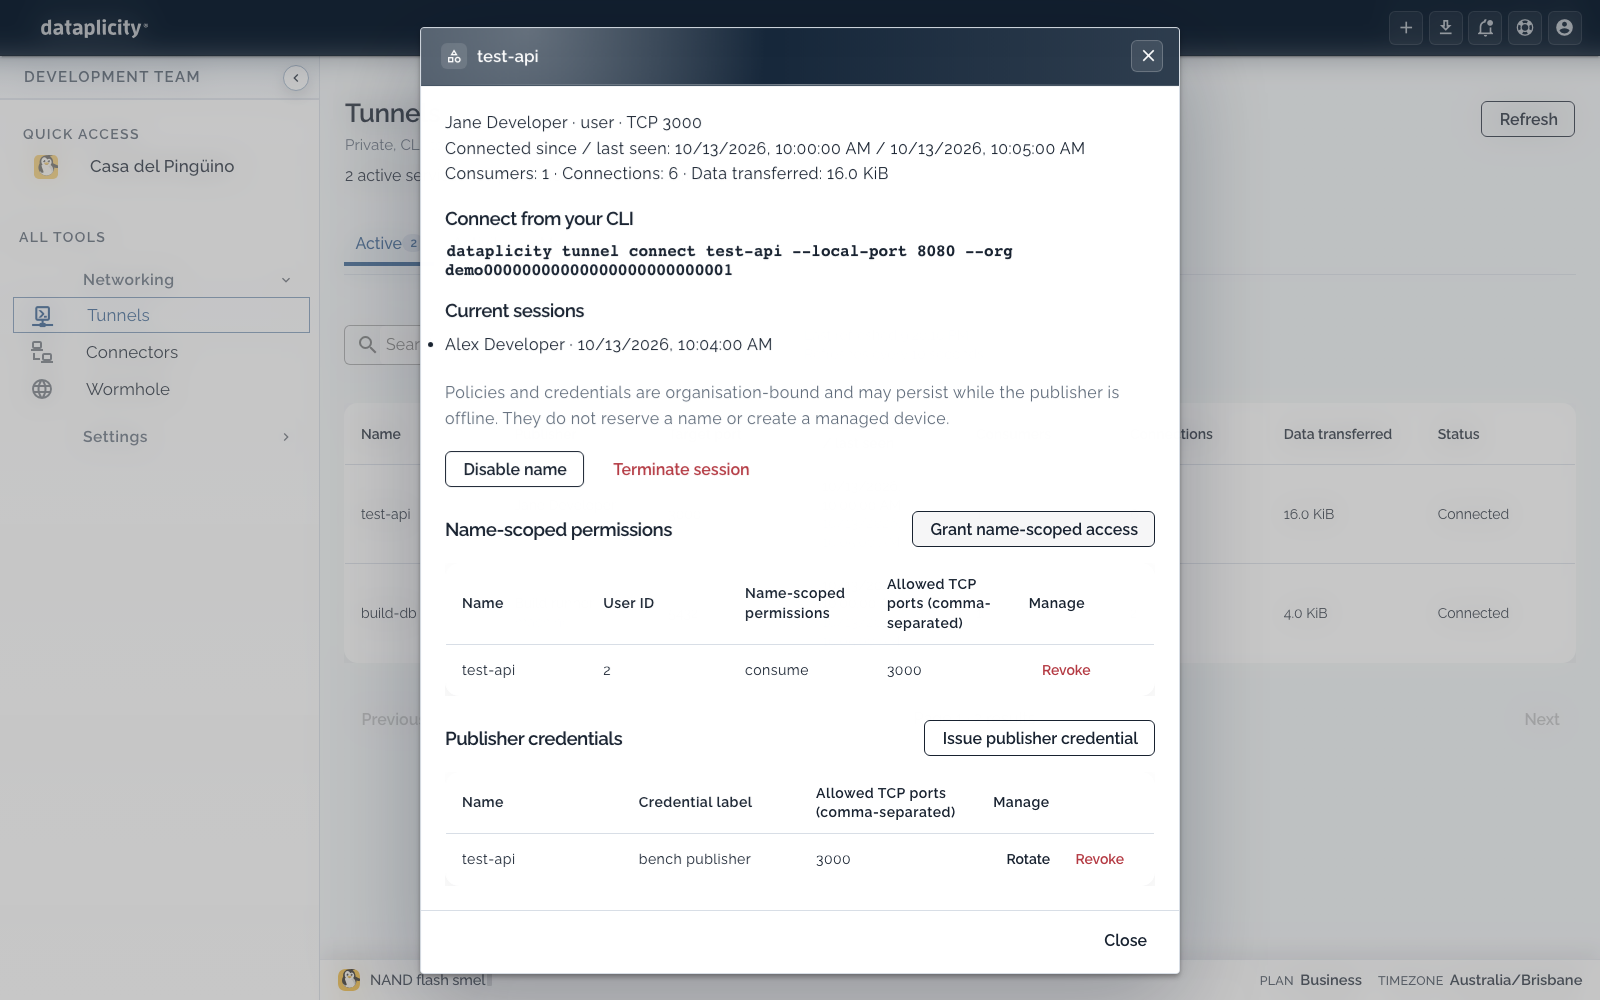
Task: Click the plus add icon in header
Action: (1406, 28)
